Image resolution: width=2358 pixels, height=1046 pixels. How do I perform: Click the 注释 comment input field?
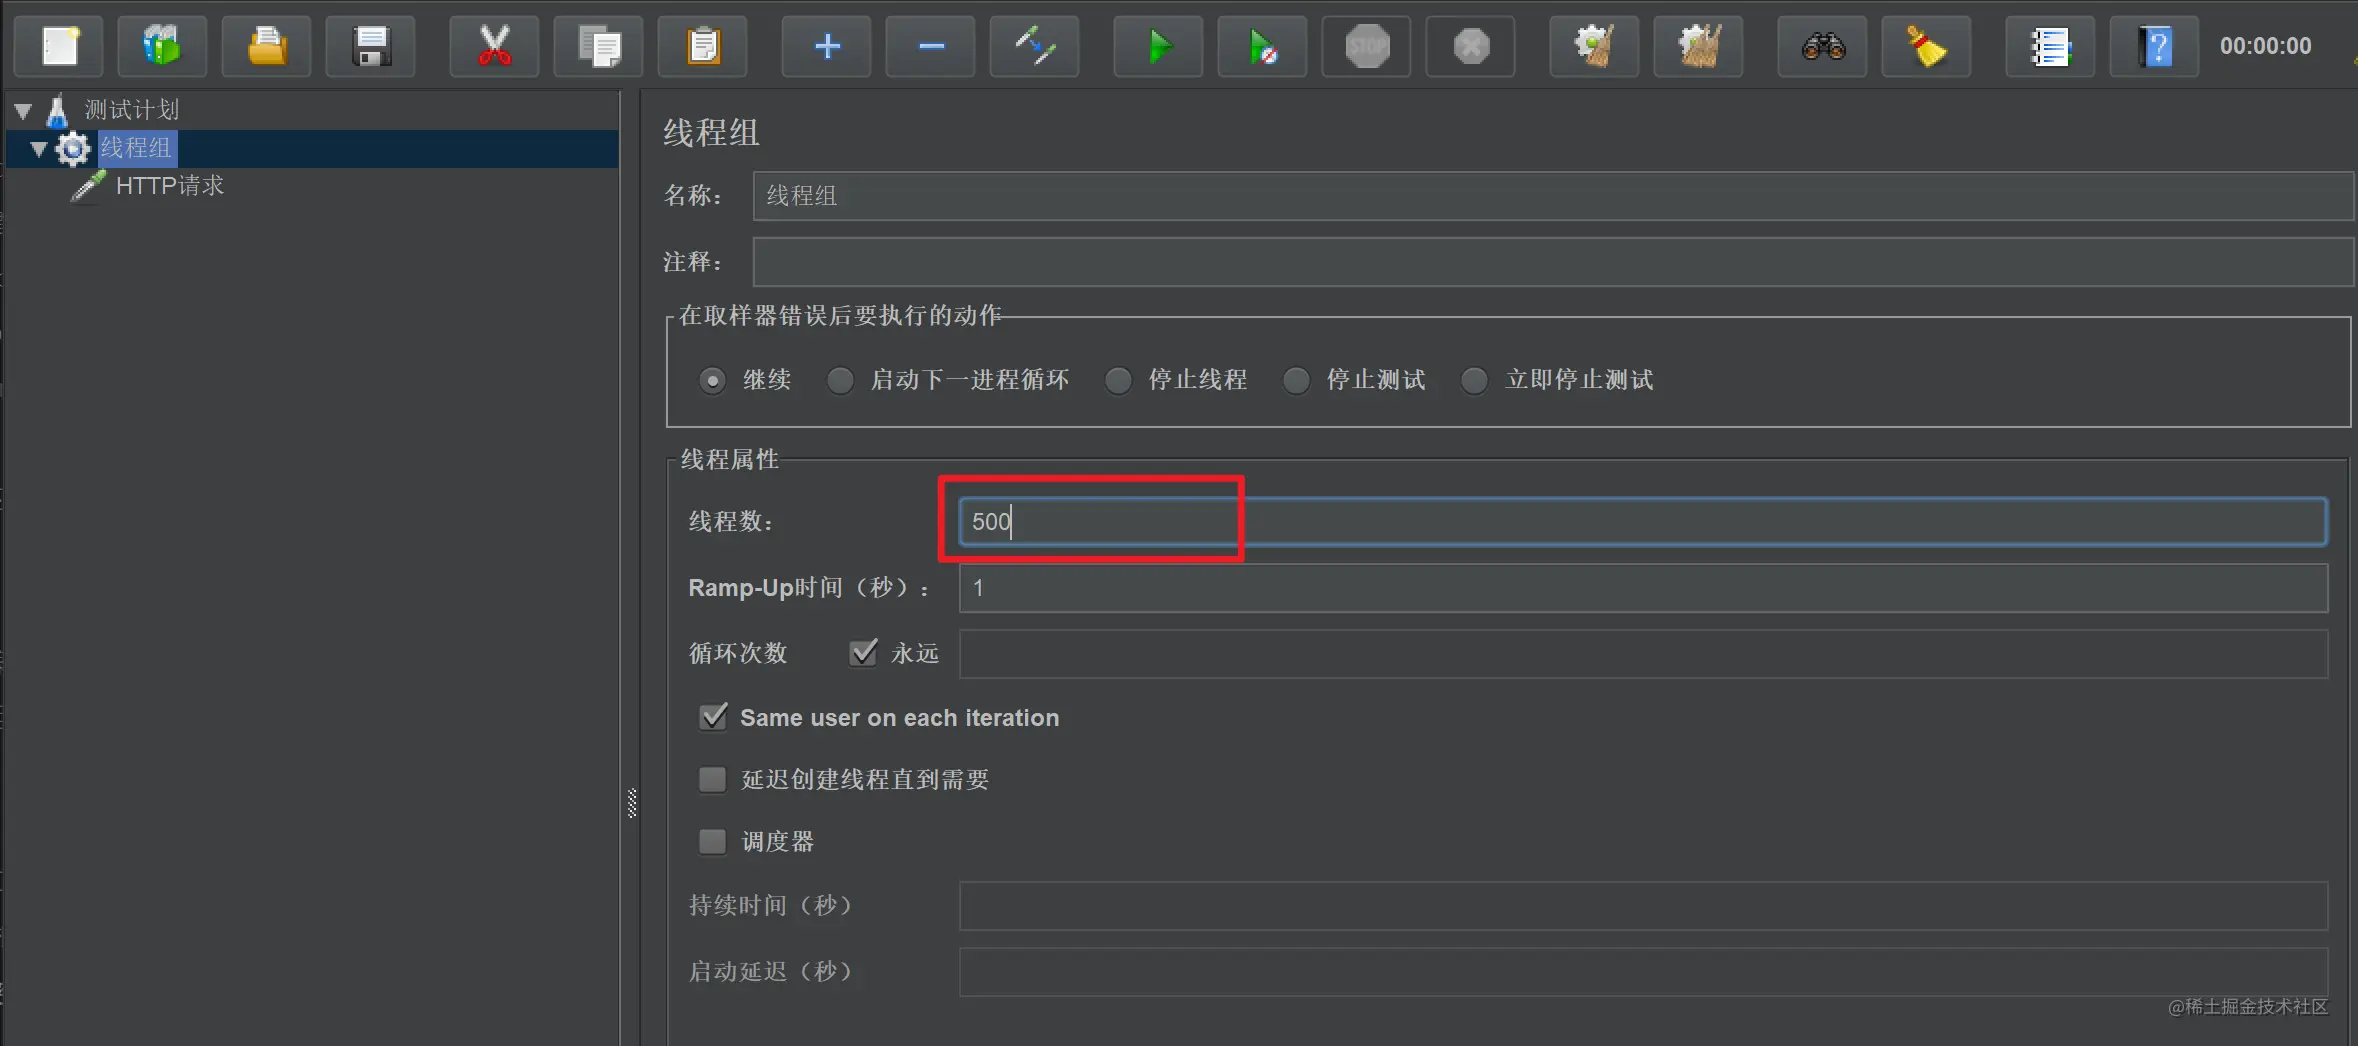(x=1553, y=262)
